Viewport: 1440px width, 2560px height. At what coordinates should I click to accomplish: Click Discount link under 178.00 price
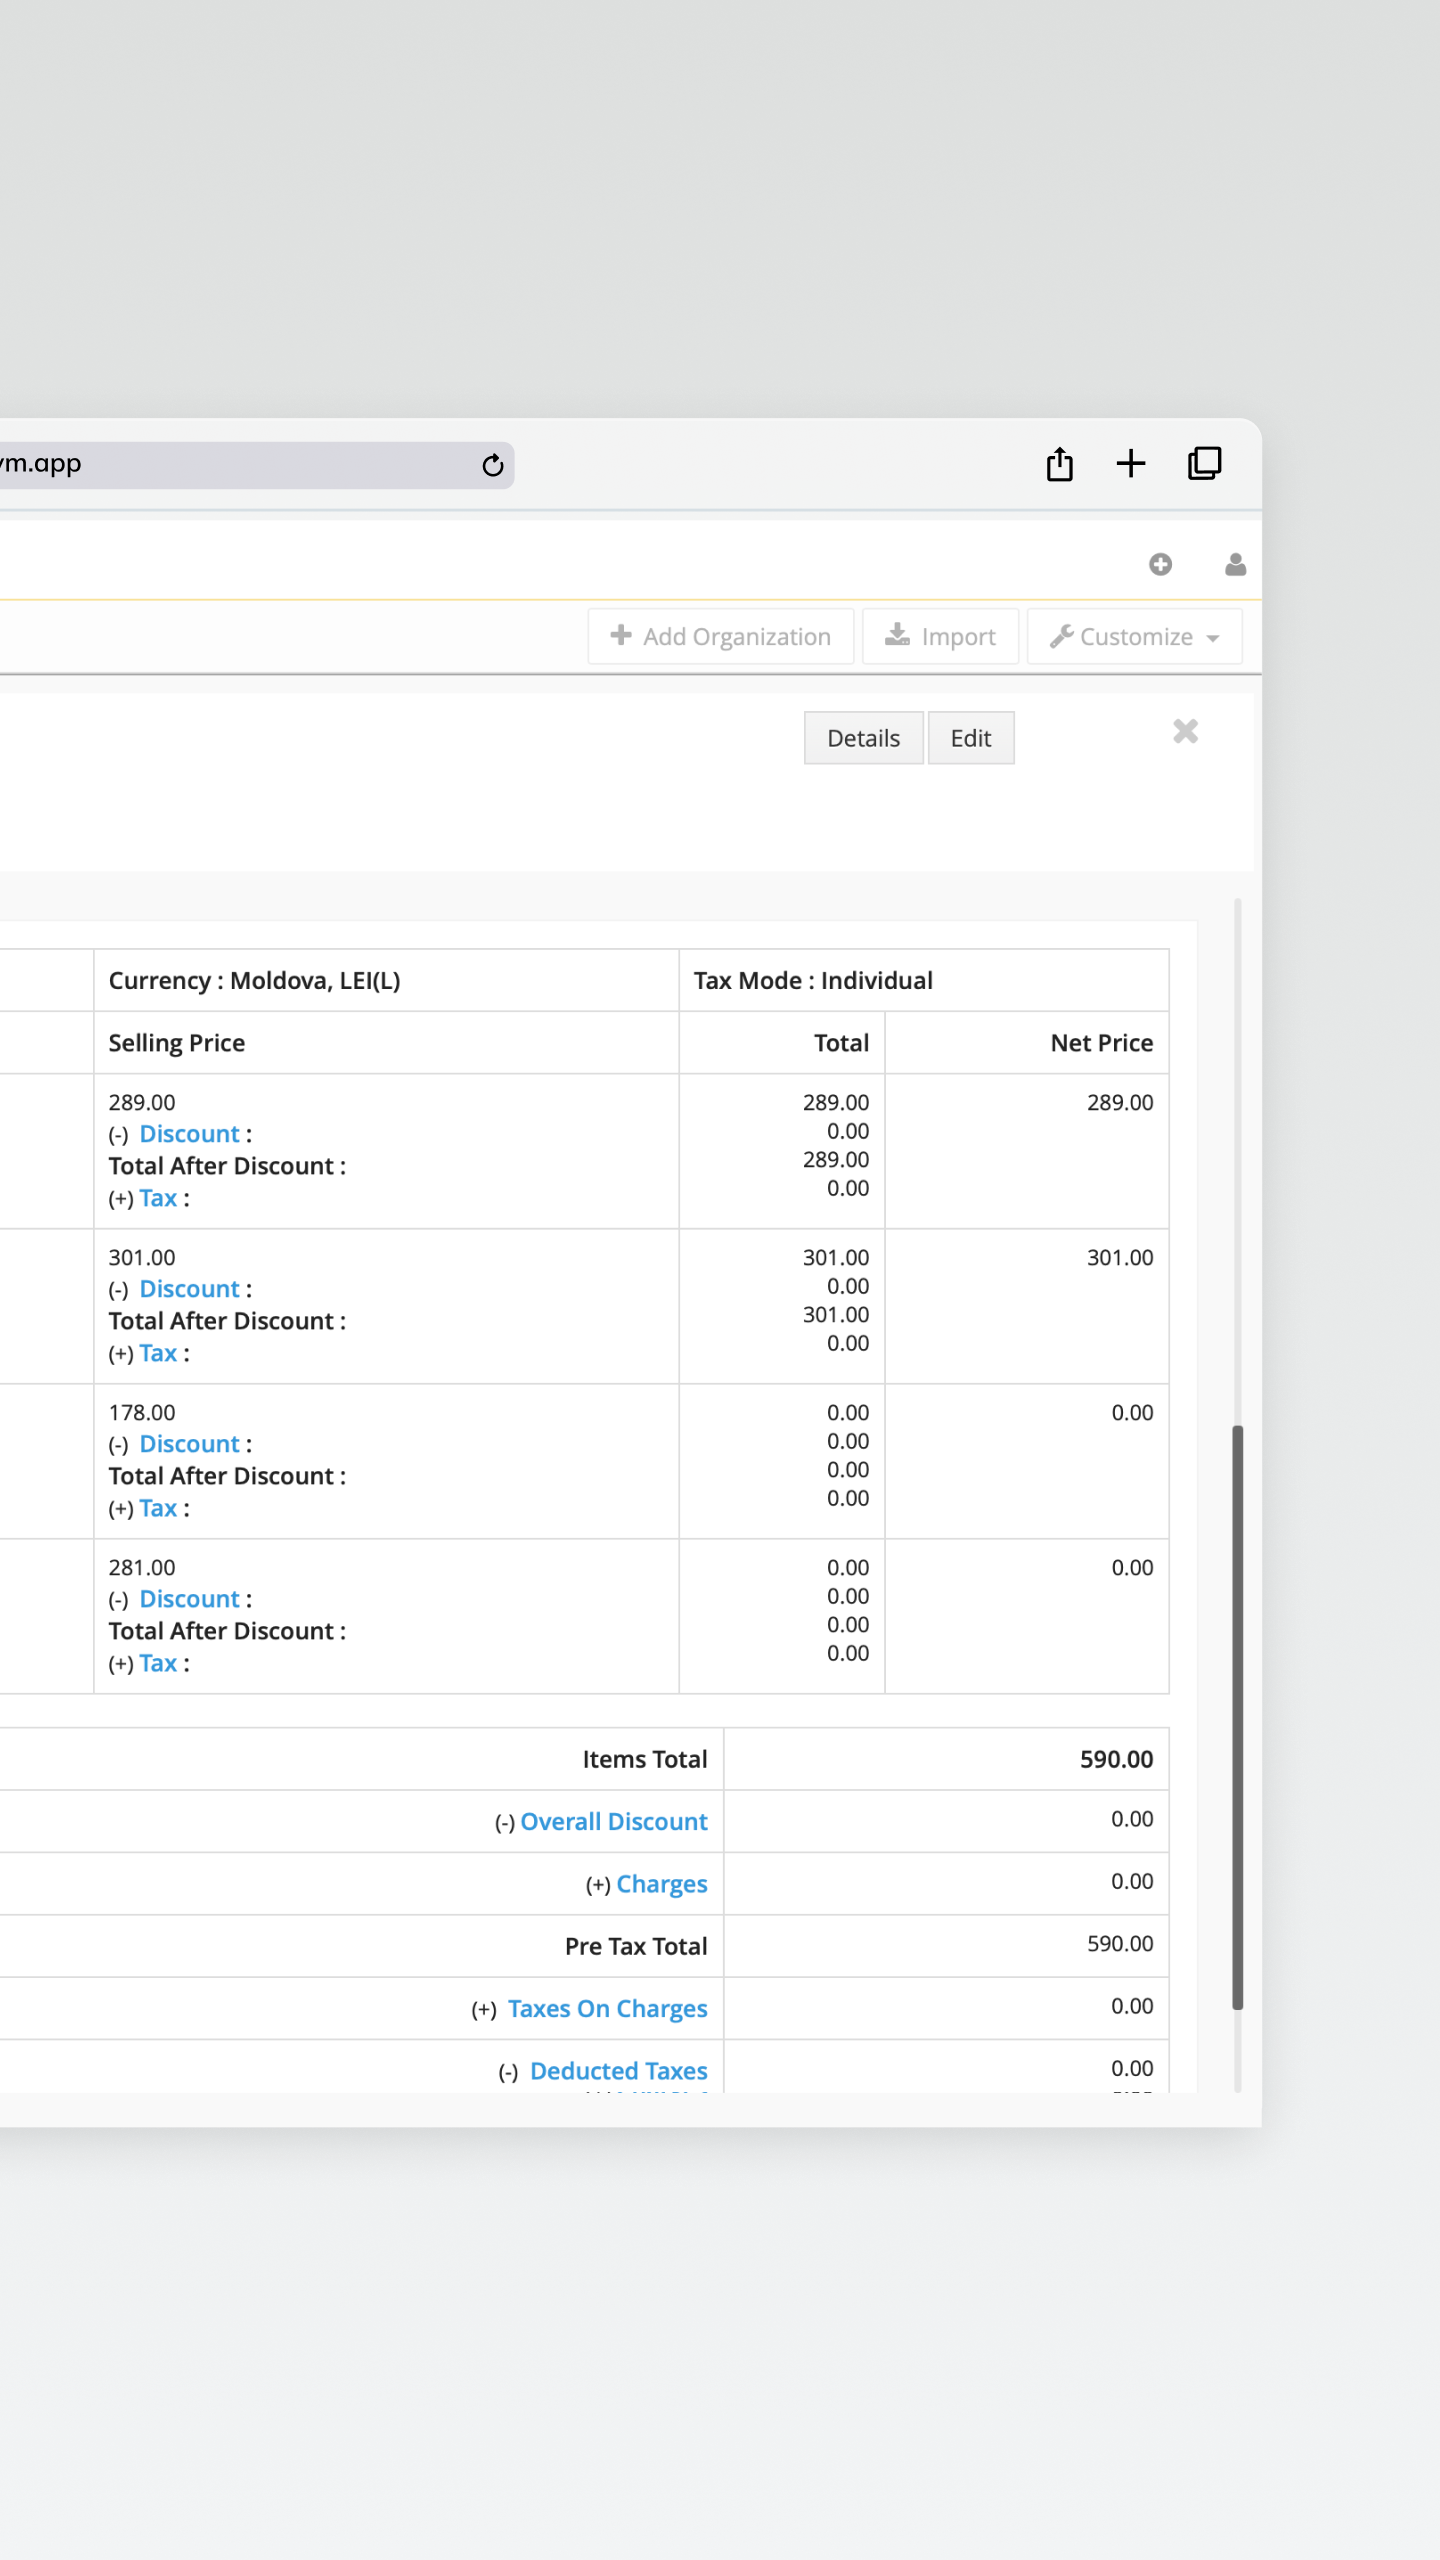189,1444
